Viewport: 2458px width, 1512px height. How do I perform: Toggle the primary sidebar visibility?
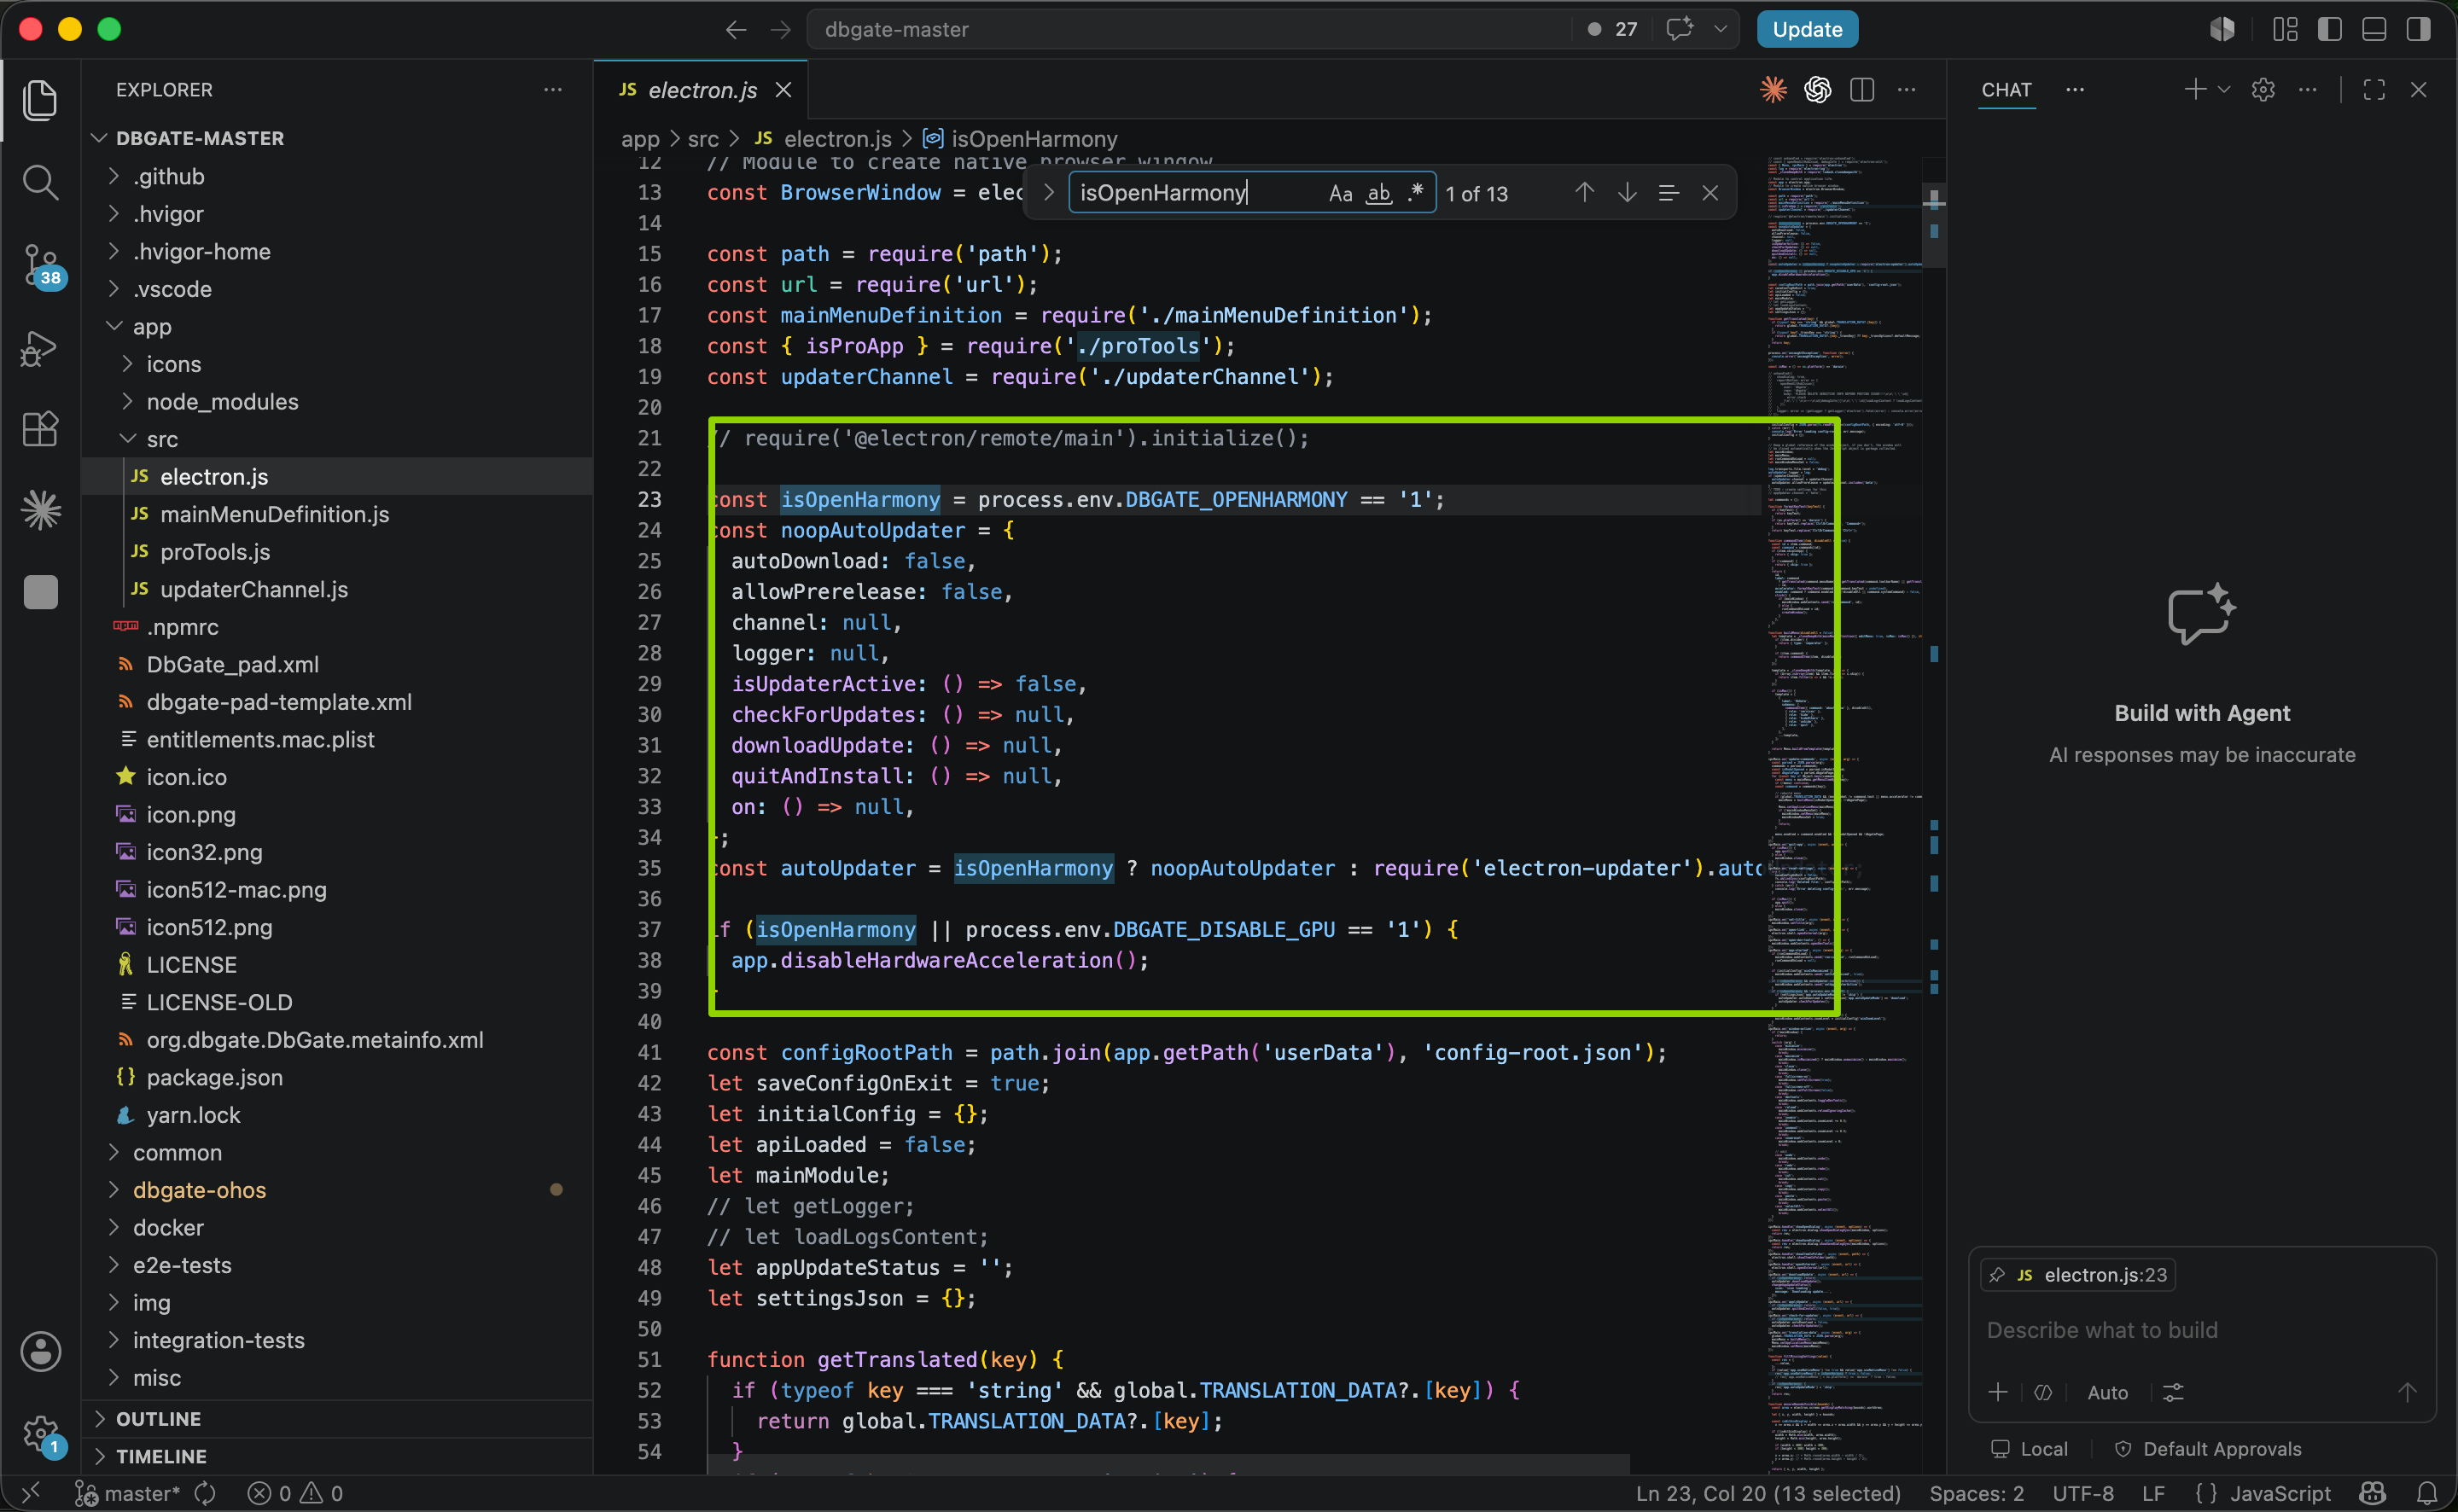[2329, 30]
